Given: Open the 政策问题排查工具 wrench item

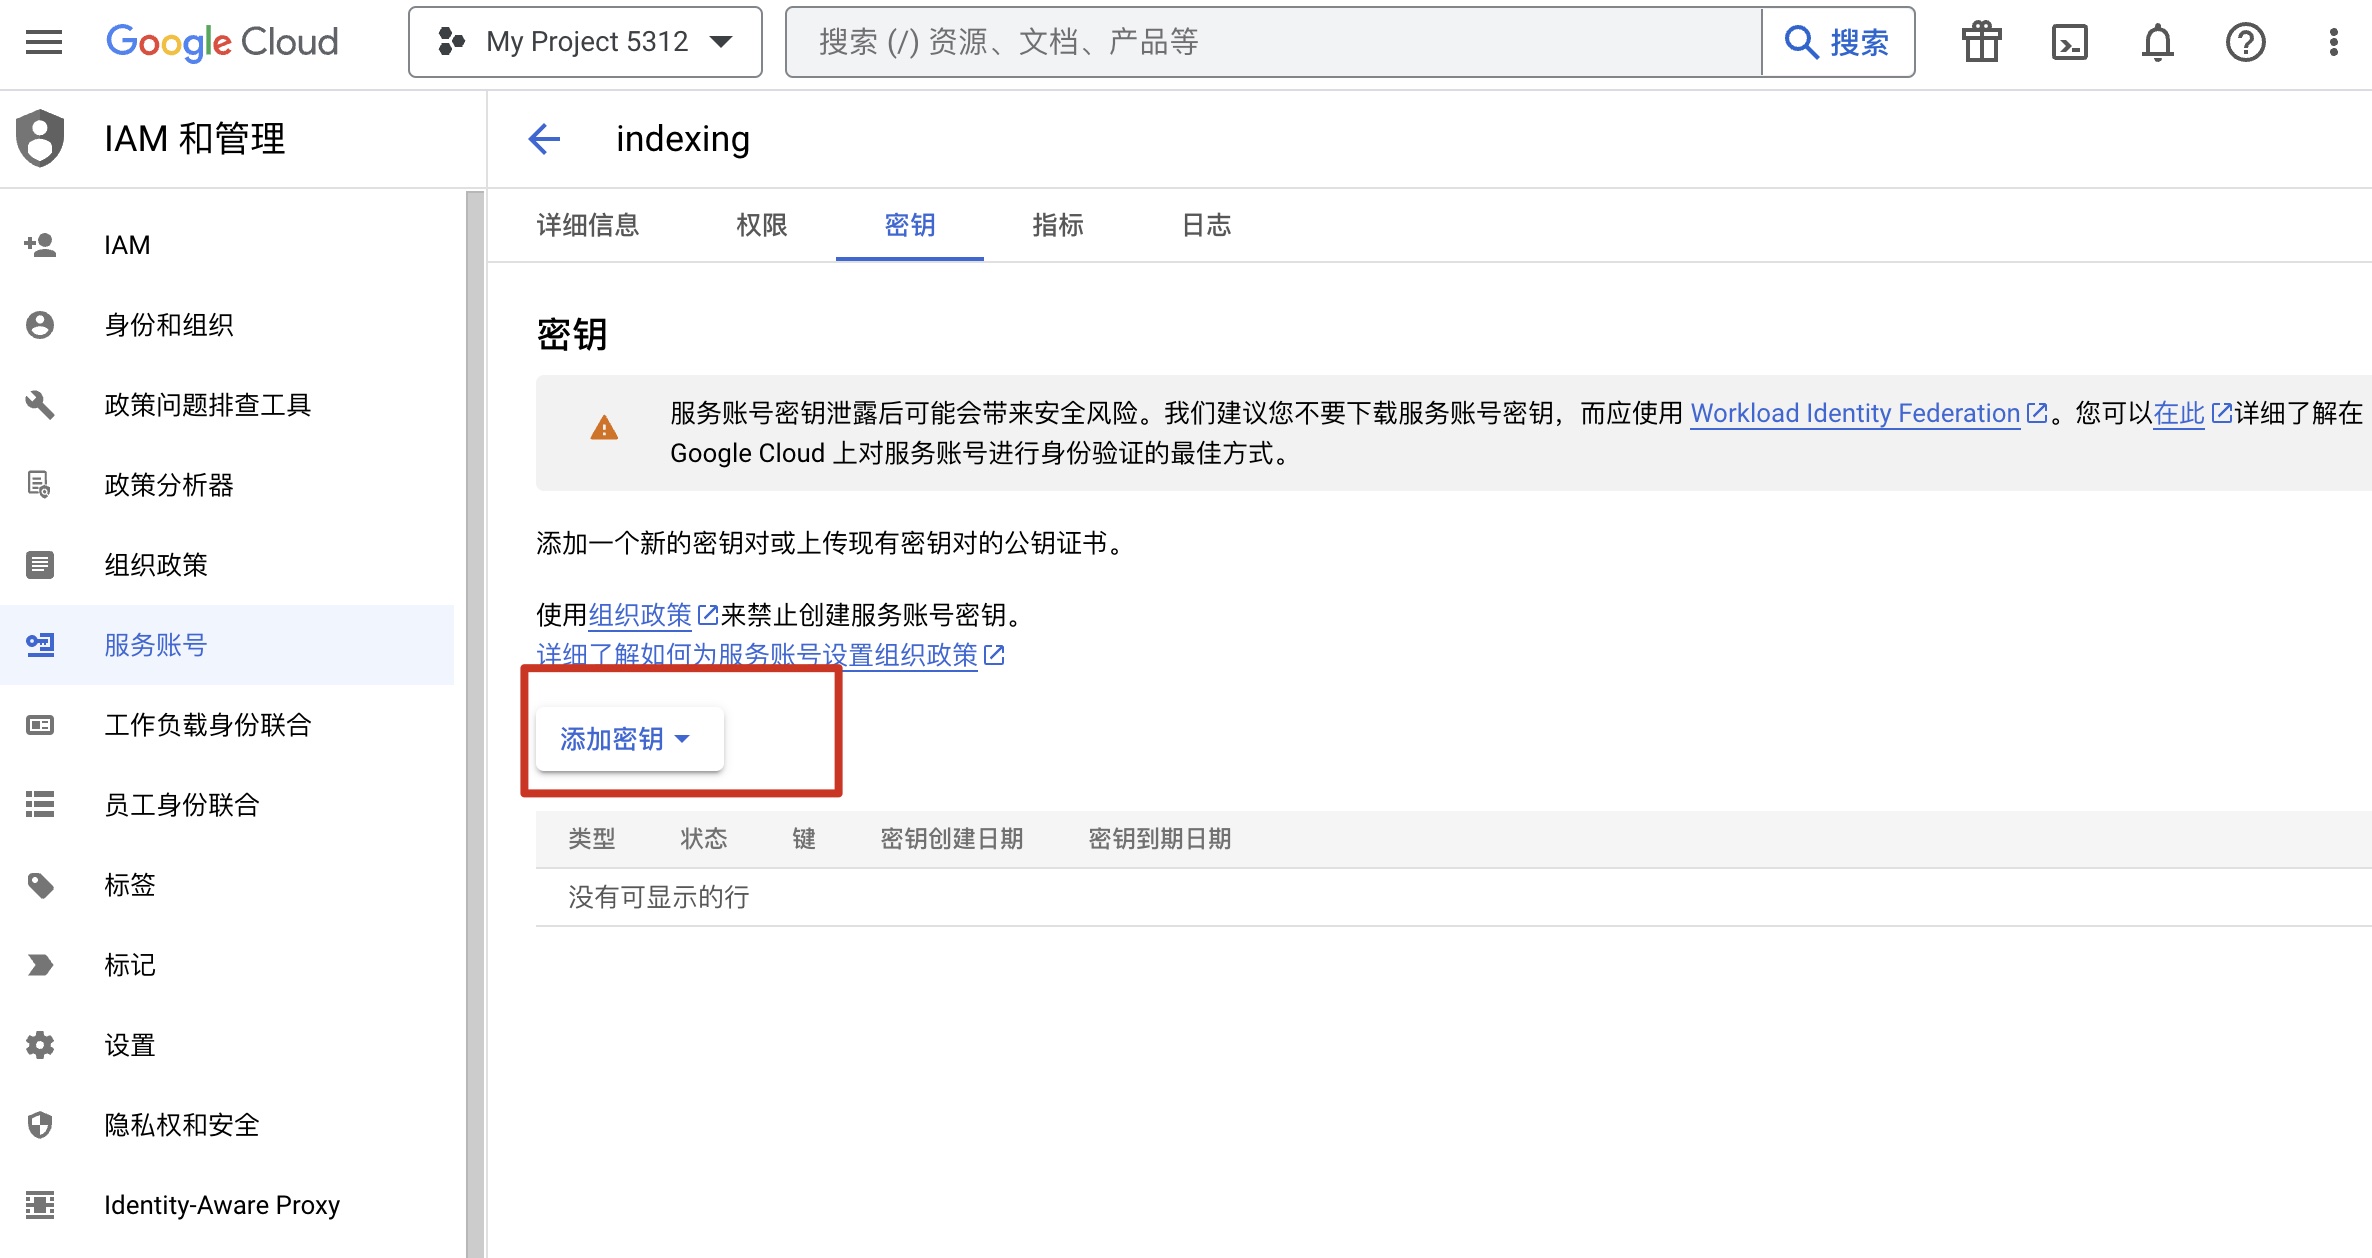Looking at the screenshot, I should (207, 405).
